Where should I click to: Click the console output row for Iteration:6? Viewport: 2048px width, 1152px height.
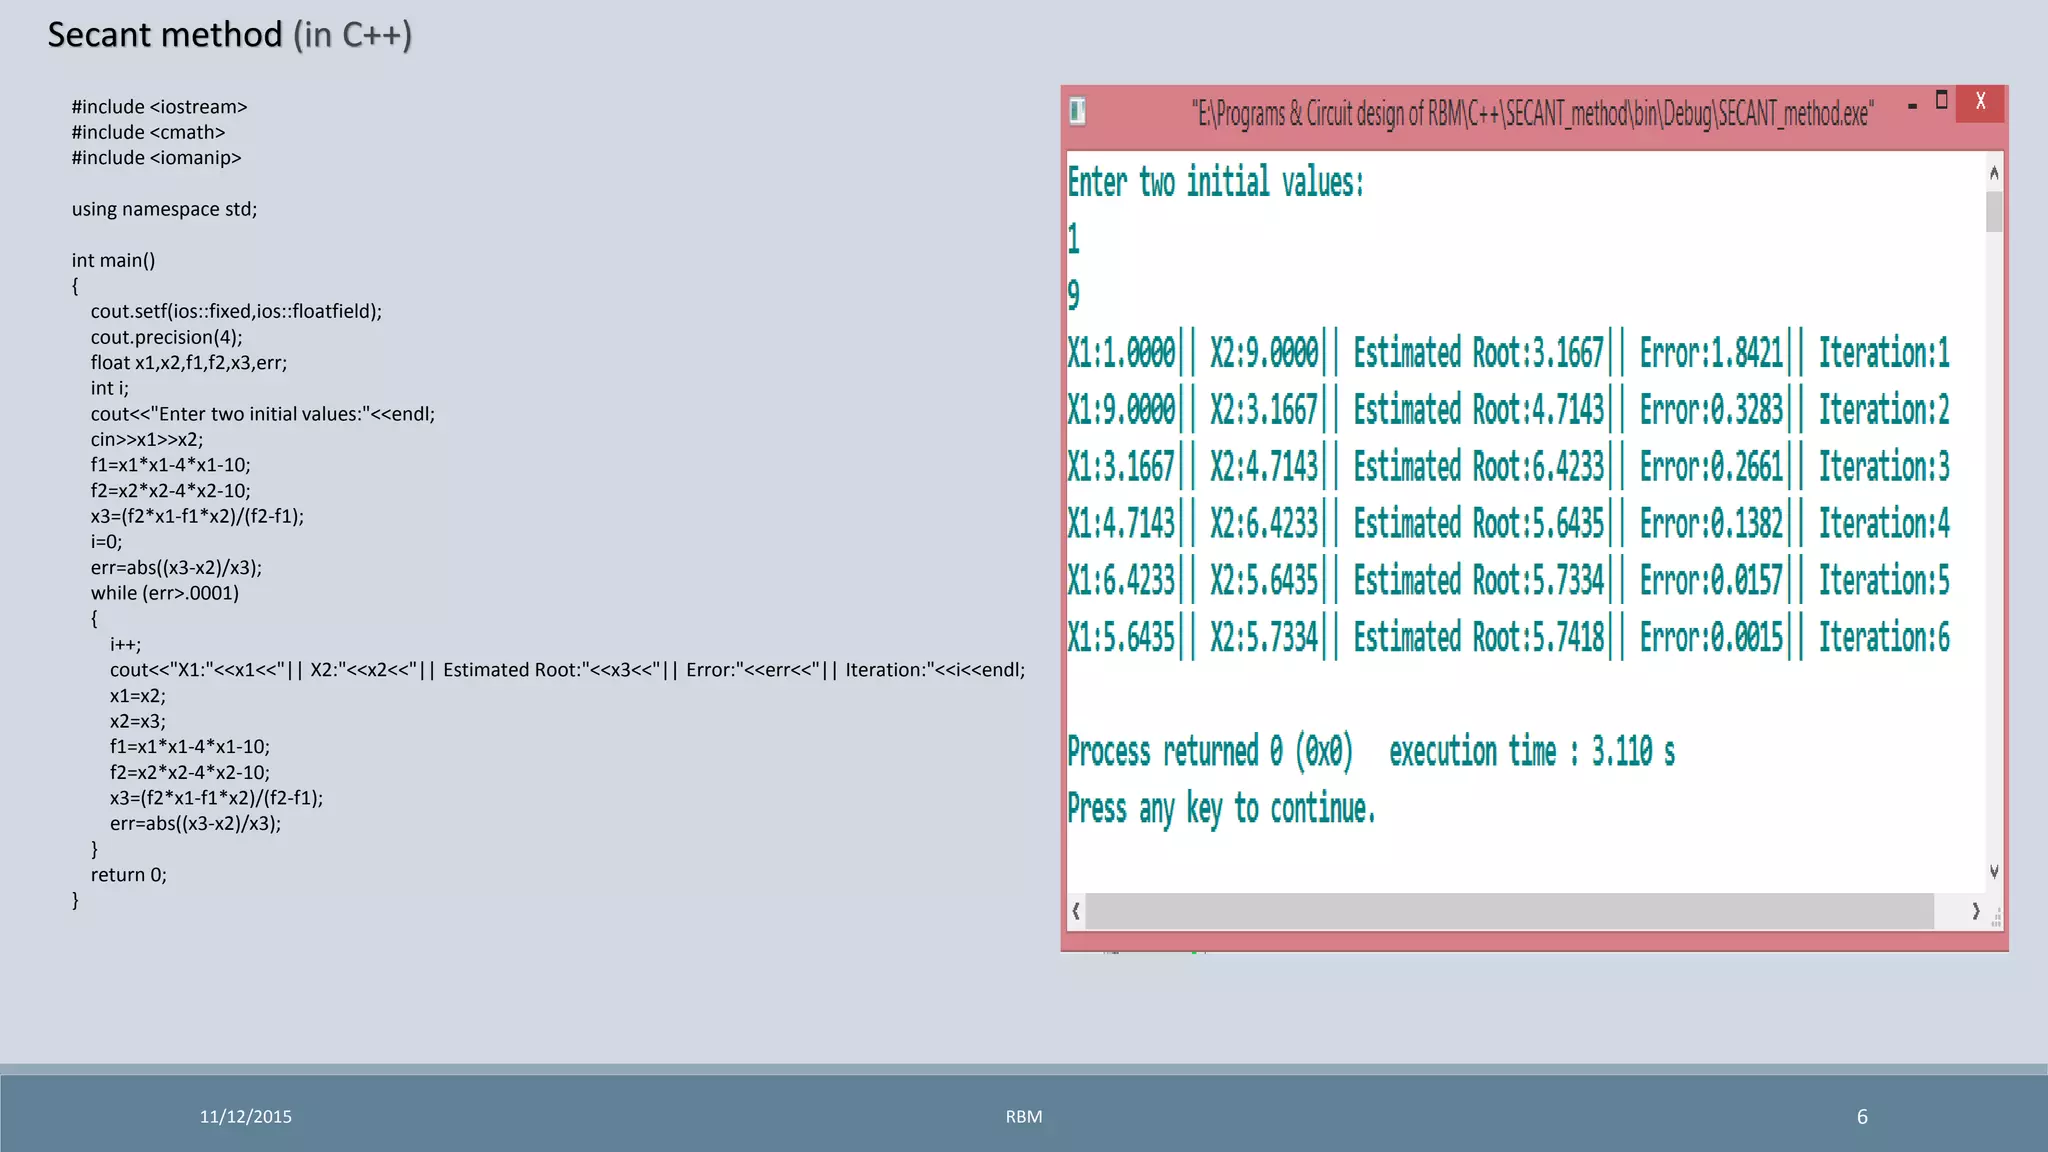click(1508, 638)
